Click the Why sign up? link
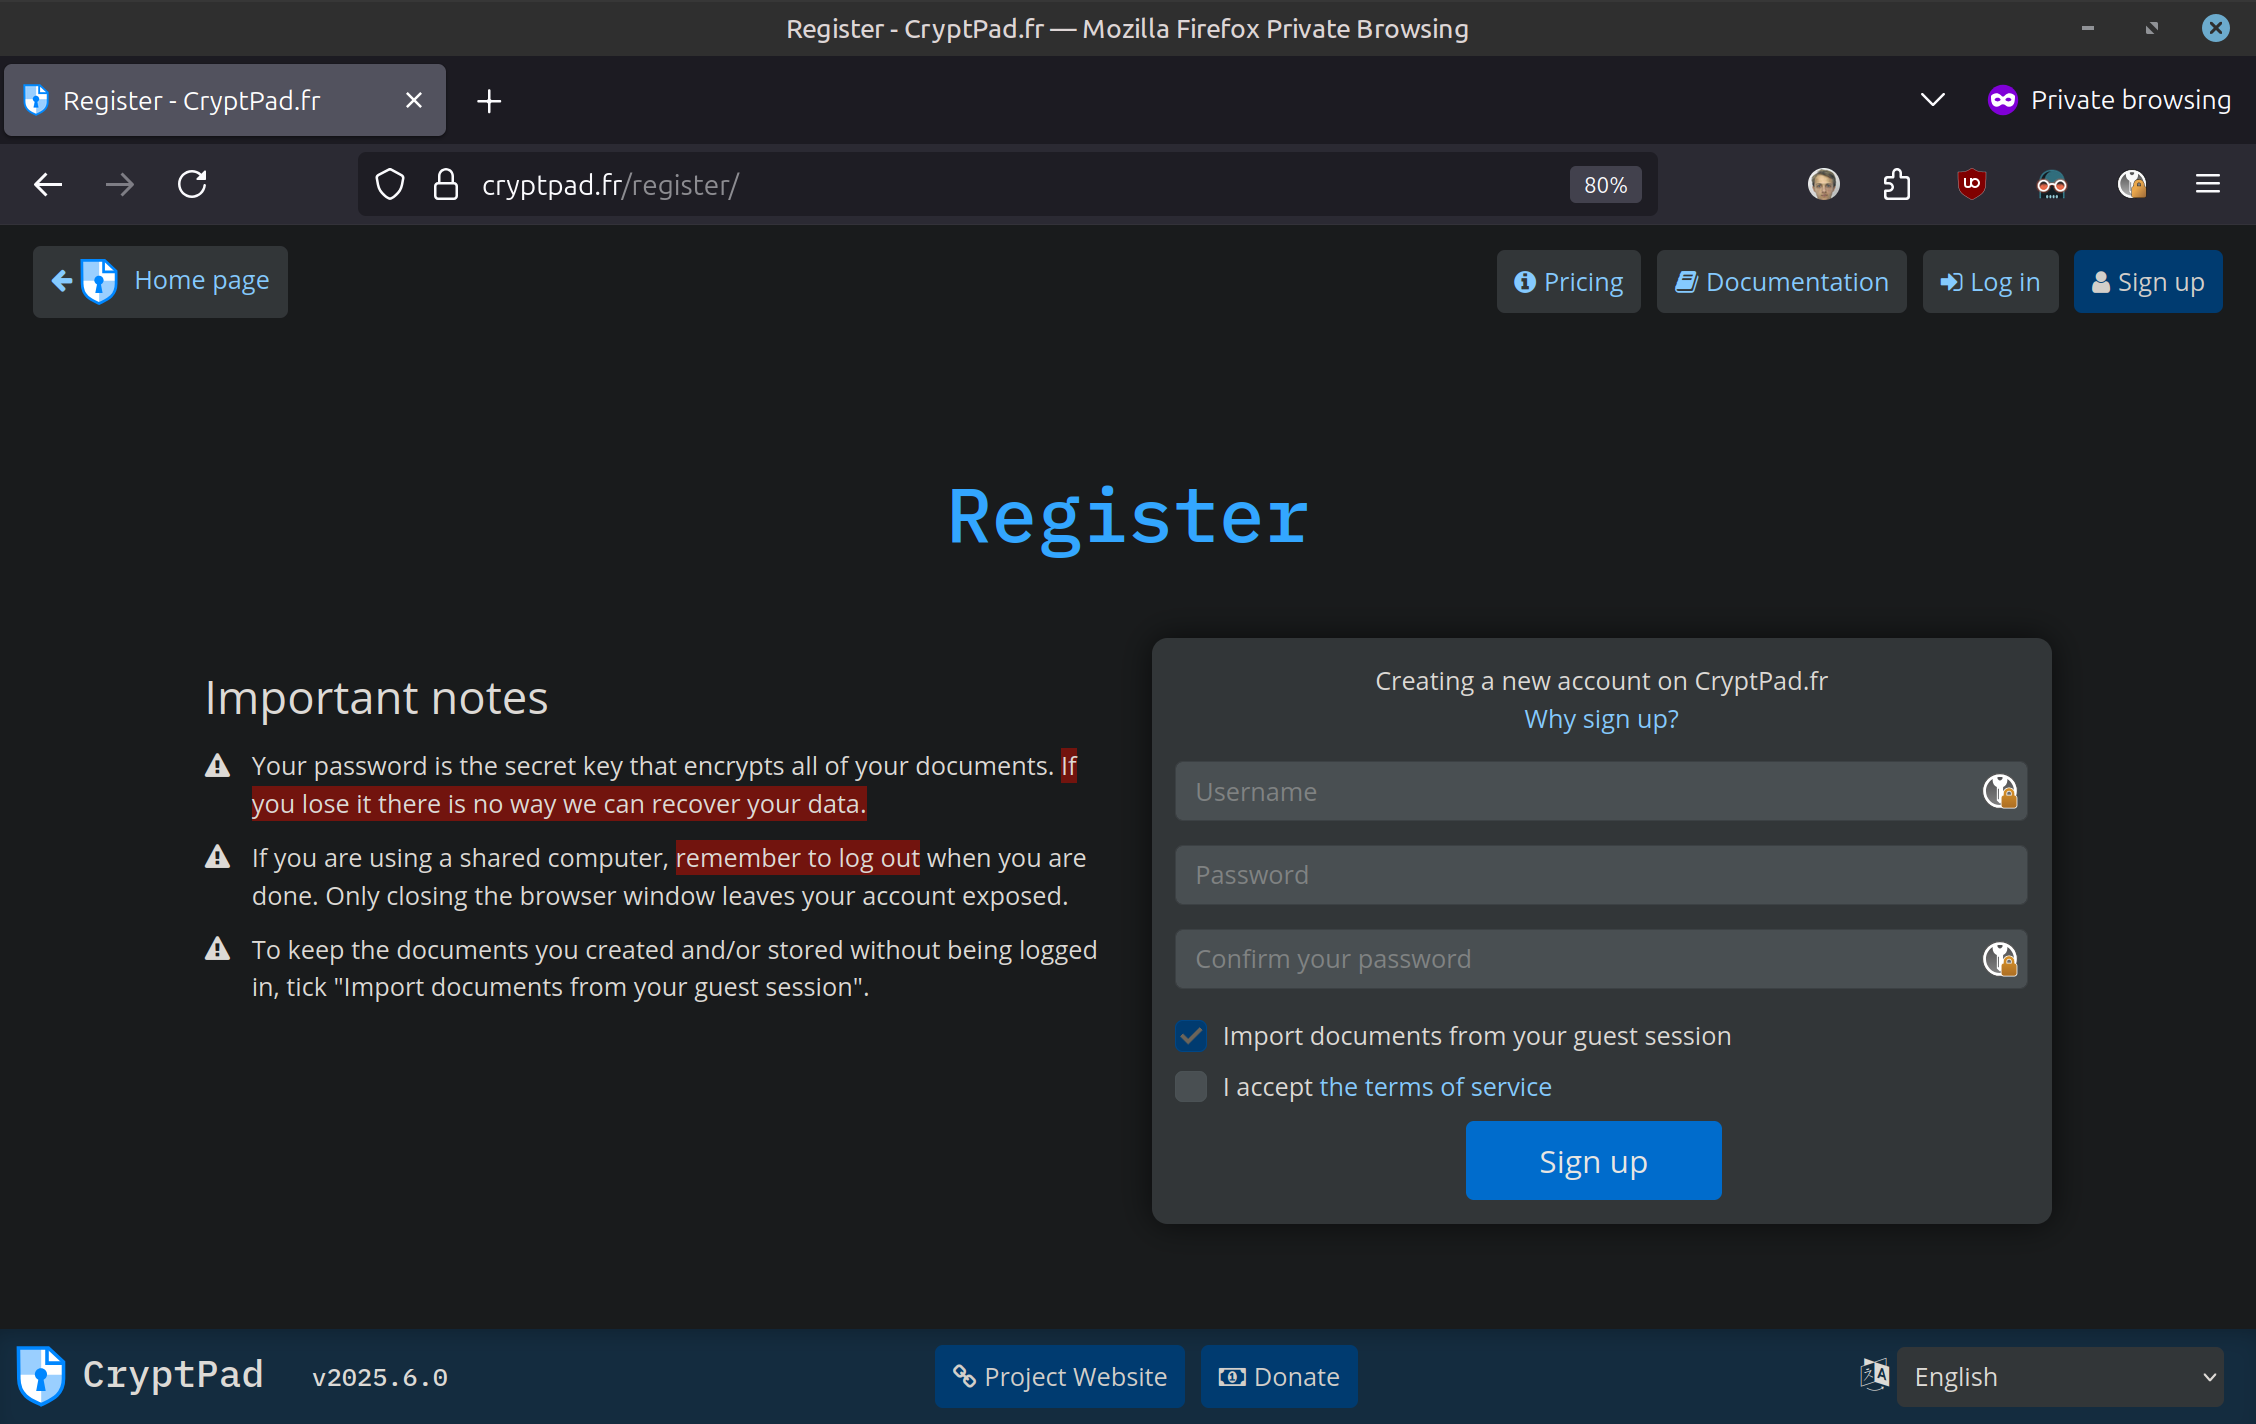 click(x=1601, y=719)
